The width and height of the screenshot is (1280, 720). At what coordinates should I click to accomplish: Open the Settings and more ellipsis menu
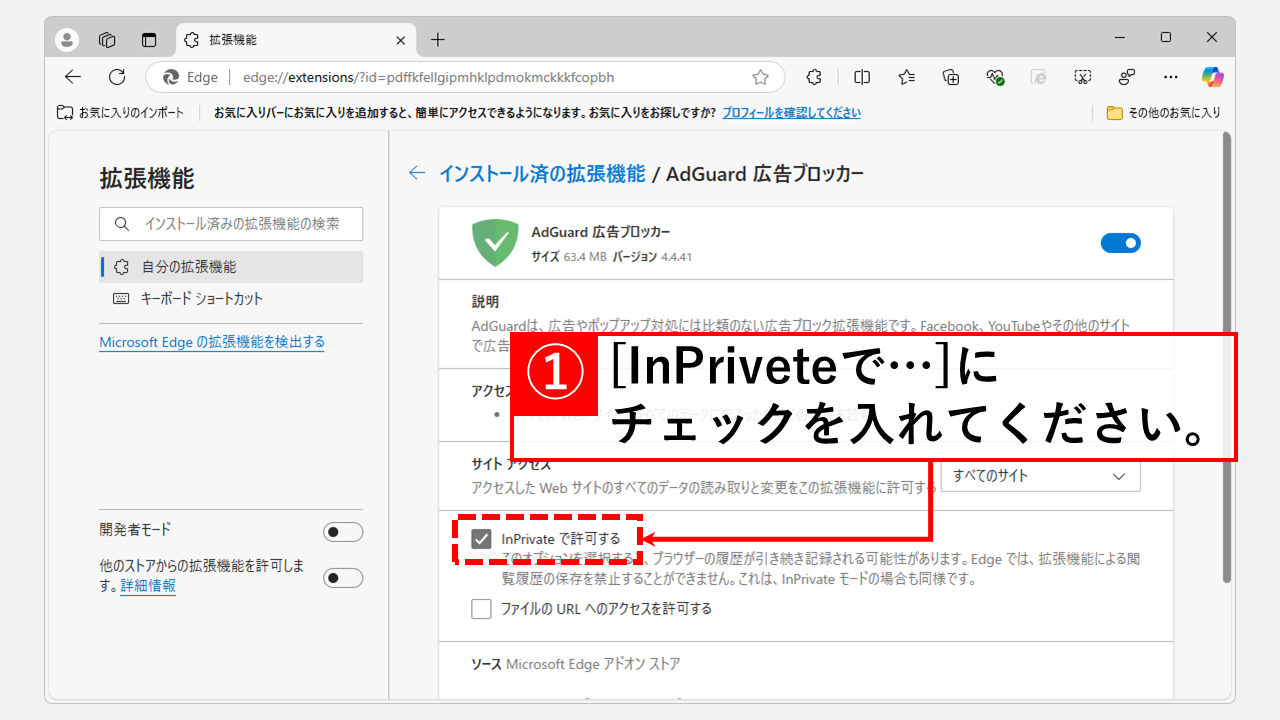pos(1170,77)
